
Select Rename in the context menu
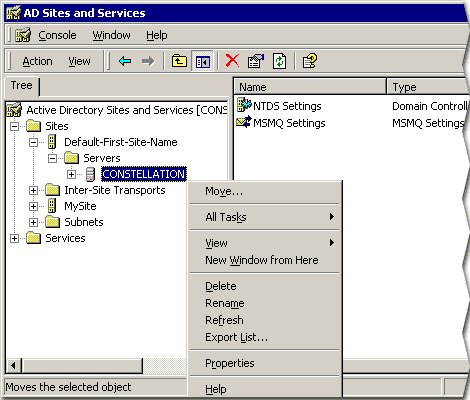click(x=264, y=303)
